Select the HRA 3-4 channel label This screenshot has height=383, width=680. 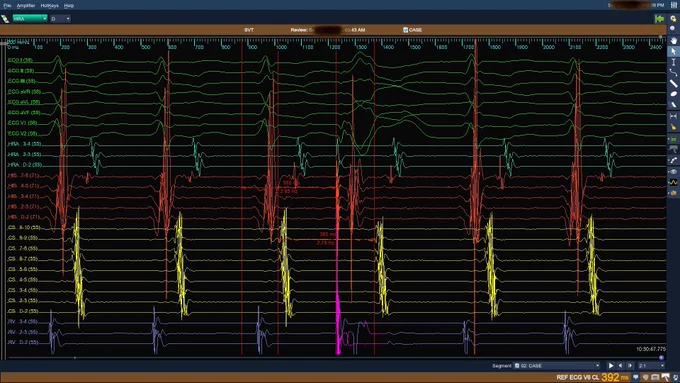24,144
